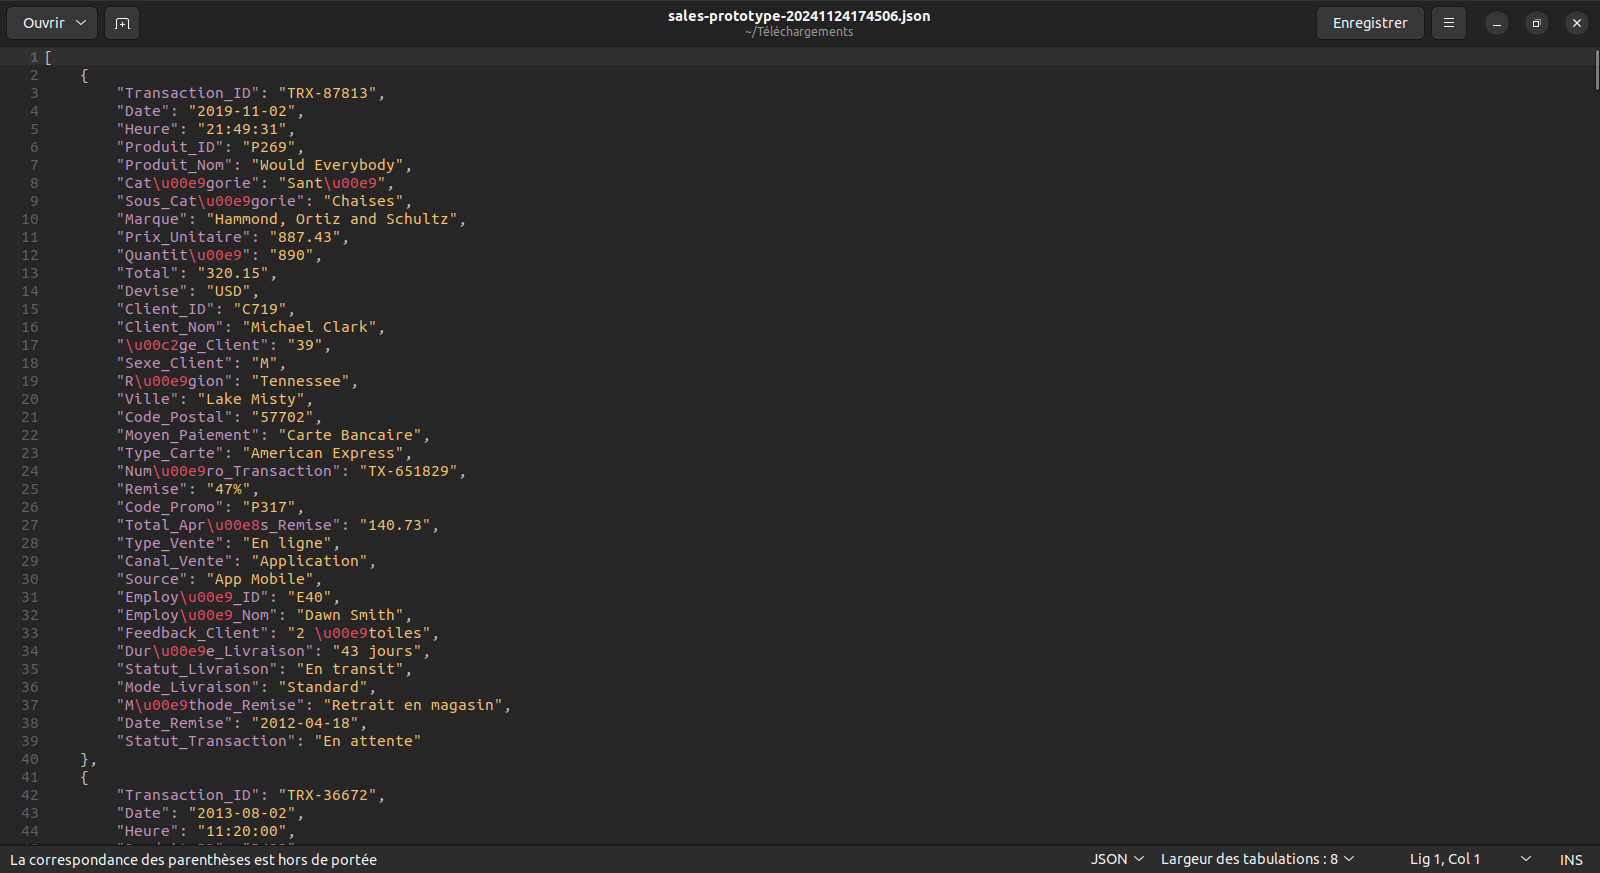Screen dimensions: 1600x873
Task: Place cursor on the "Transaction_ID" TRX-87813 line
Action: [x=250, y=93]
